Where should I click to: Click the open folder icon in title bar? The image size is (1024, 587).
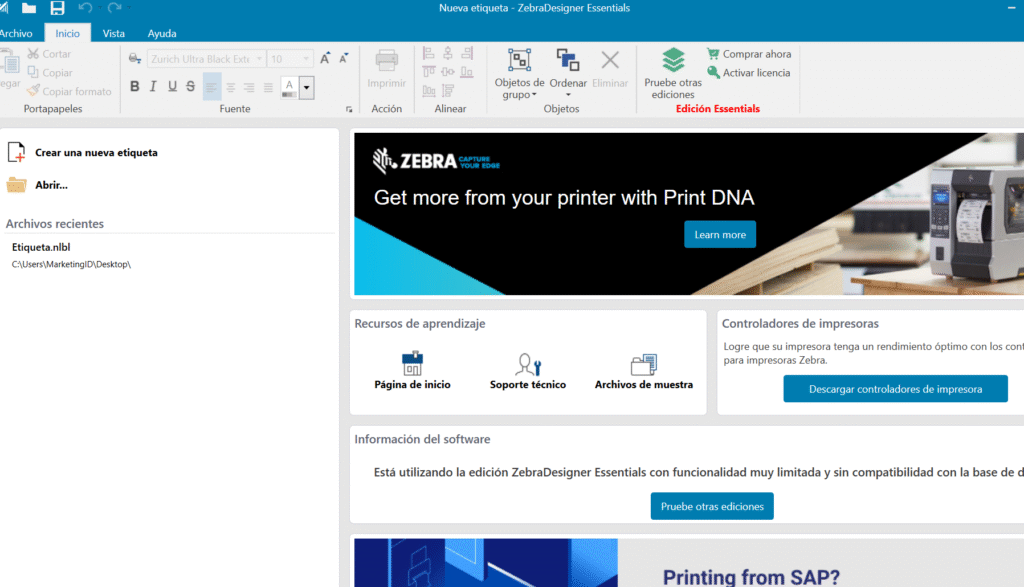point(29,8)
